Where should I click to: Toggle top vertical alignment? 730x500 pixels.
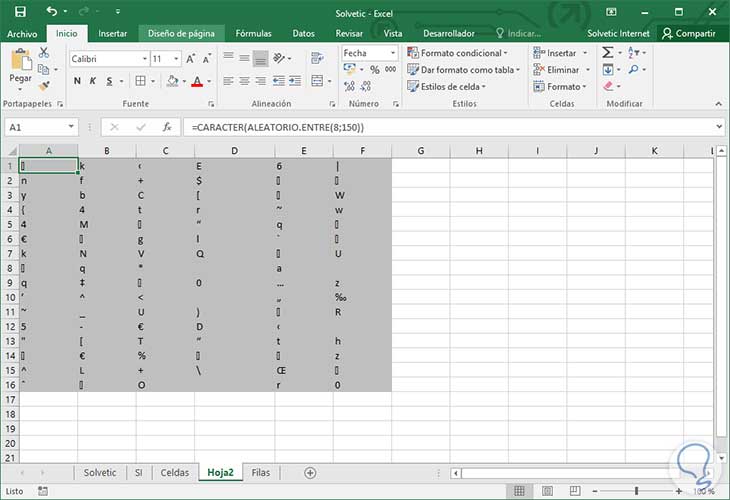point(228,57)
